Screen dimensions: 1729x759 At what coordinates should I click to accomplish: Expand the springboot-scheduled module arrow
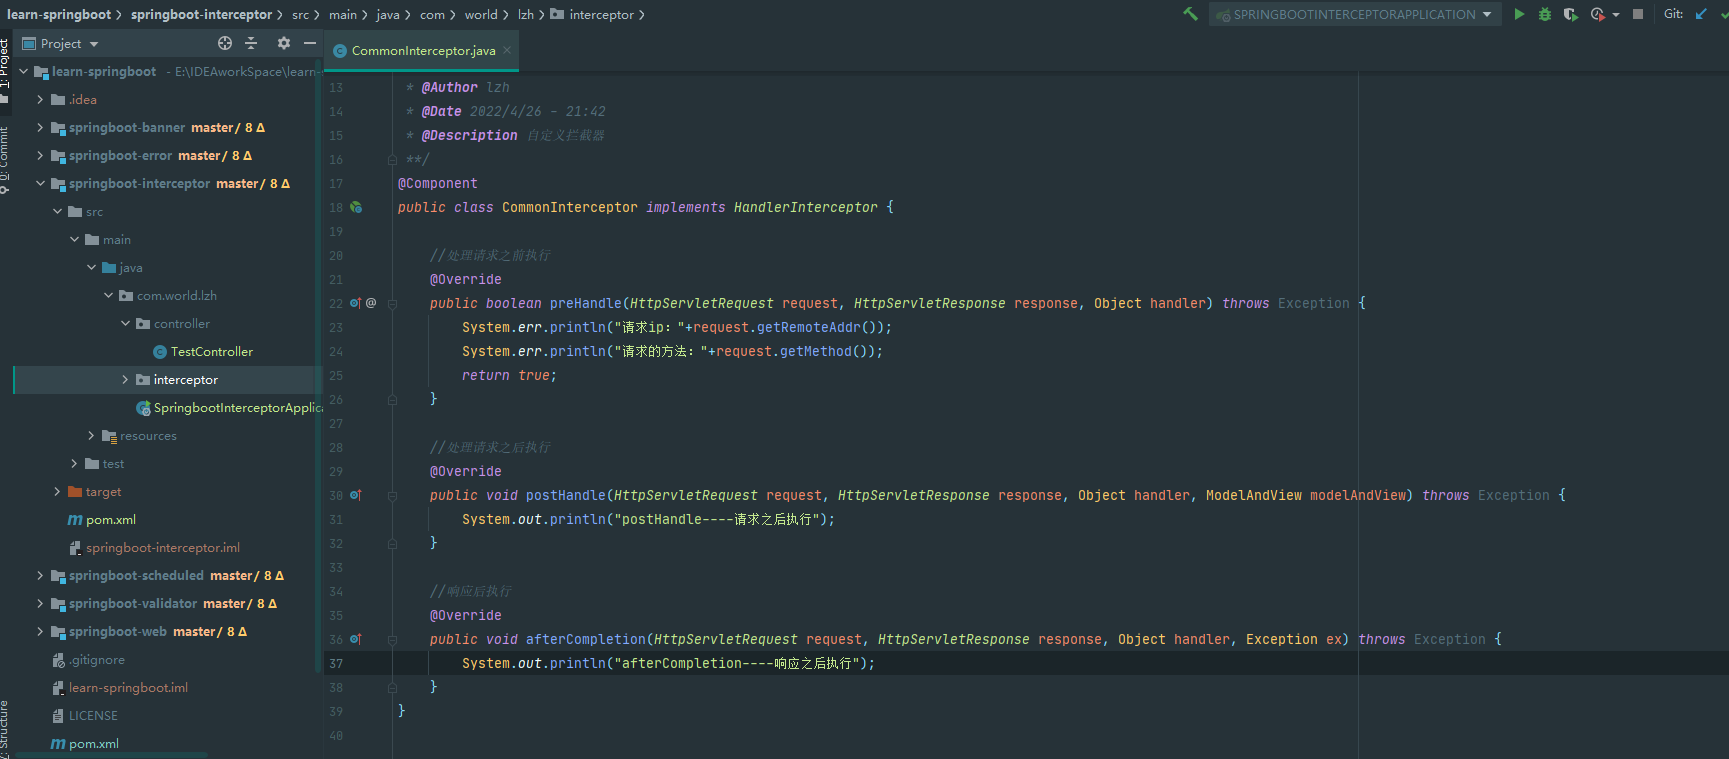point(40,575)
